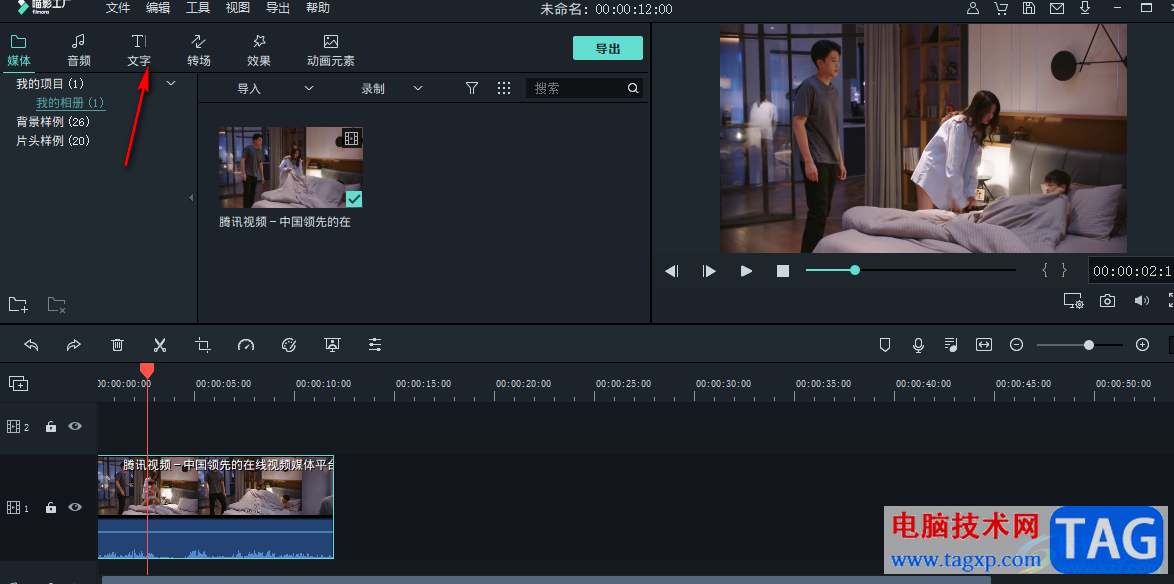Collapse the media folder panel arrow
Screen dimensions: 1174x584
click(x=191, y=198)
